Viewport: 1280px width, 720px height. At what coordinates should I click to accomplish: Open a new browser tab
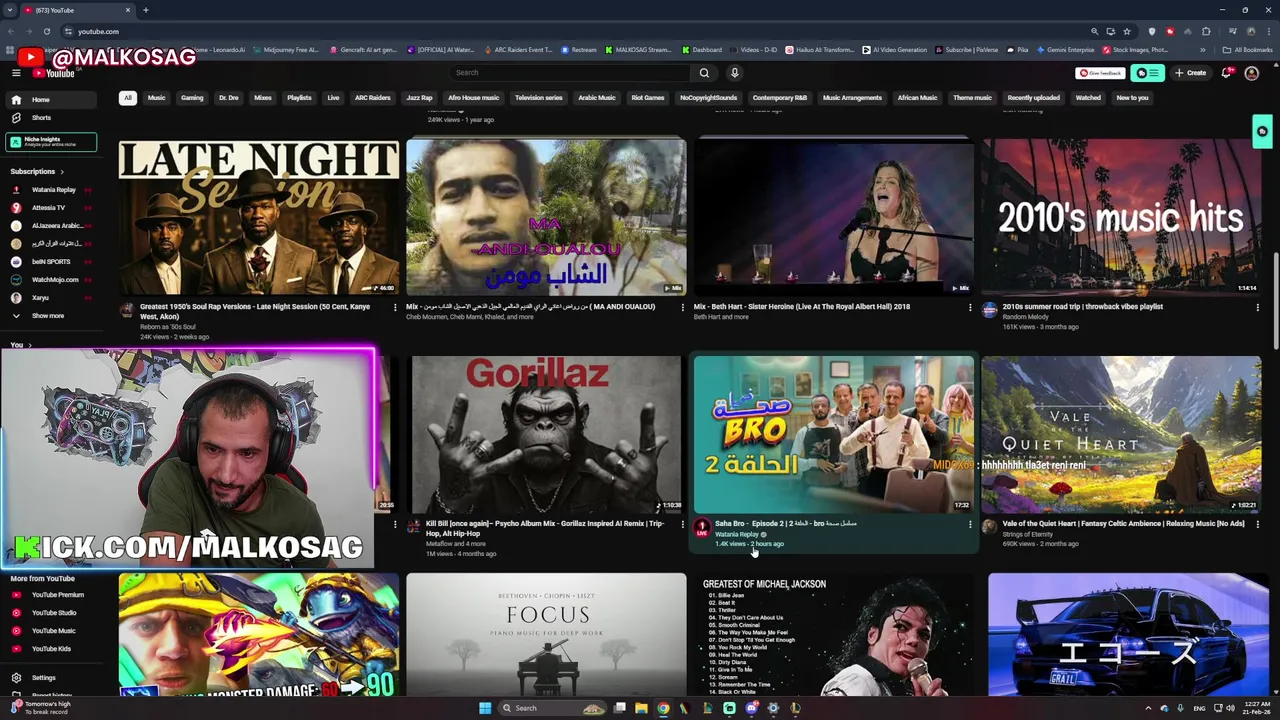[145, 10]
